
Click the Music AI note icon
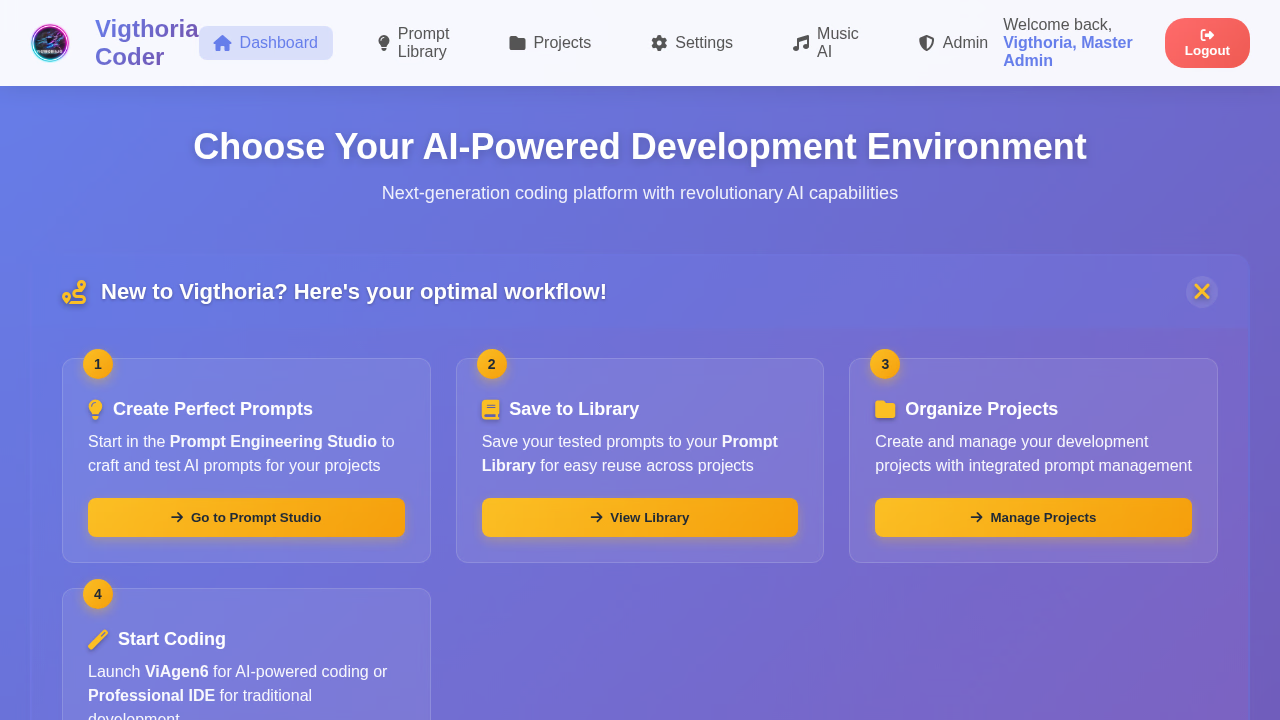pos(799,43)
